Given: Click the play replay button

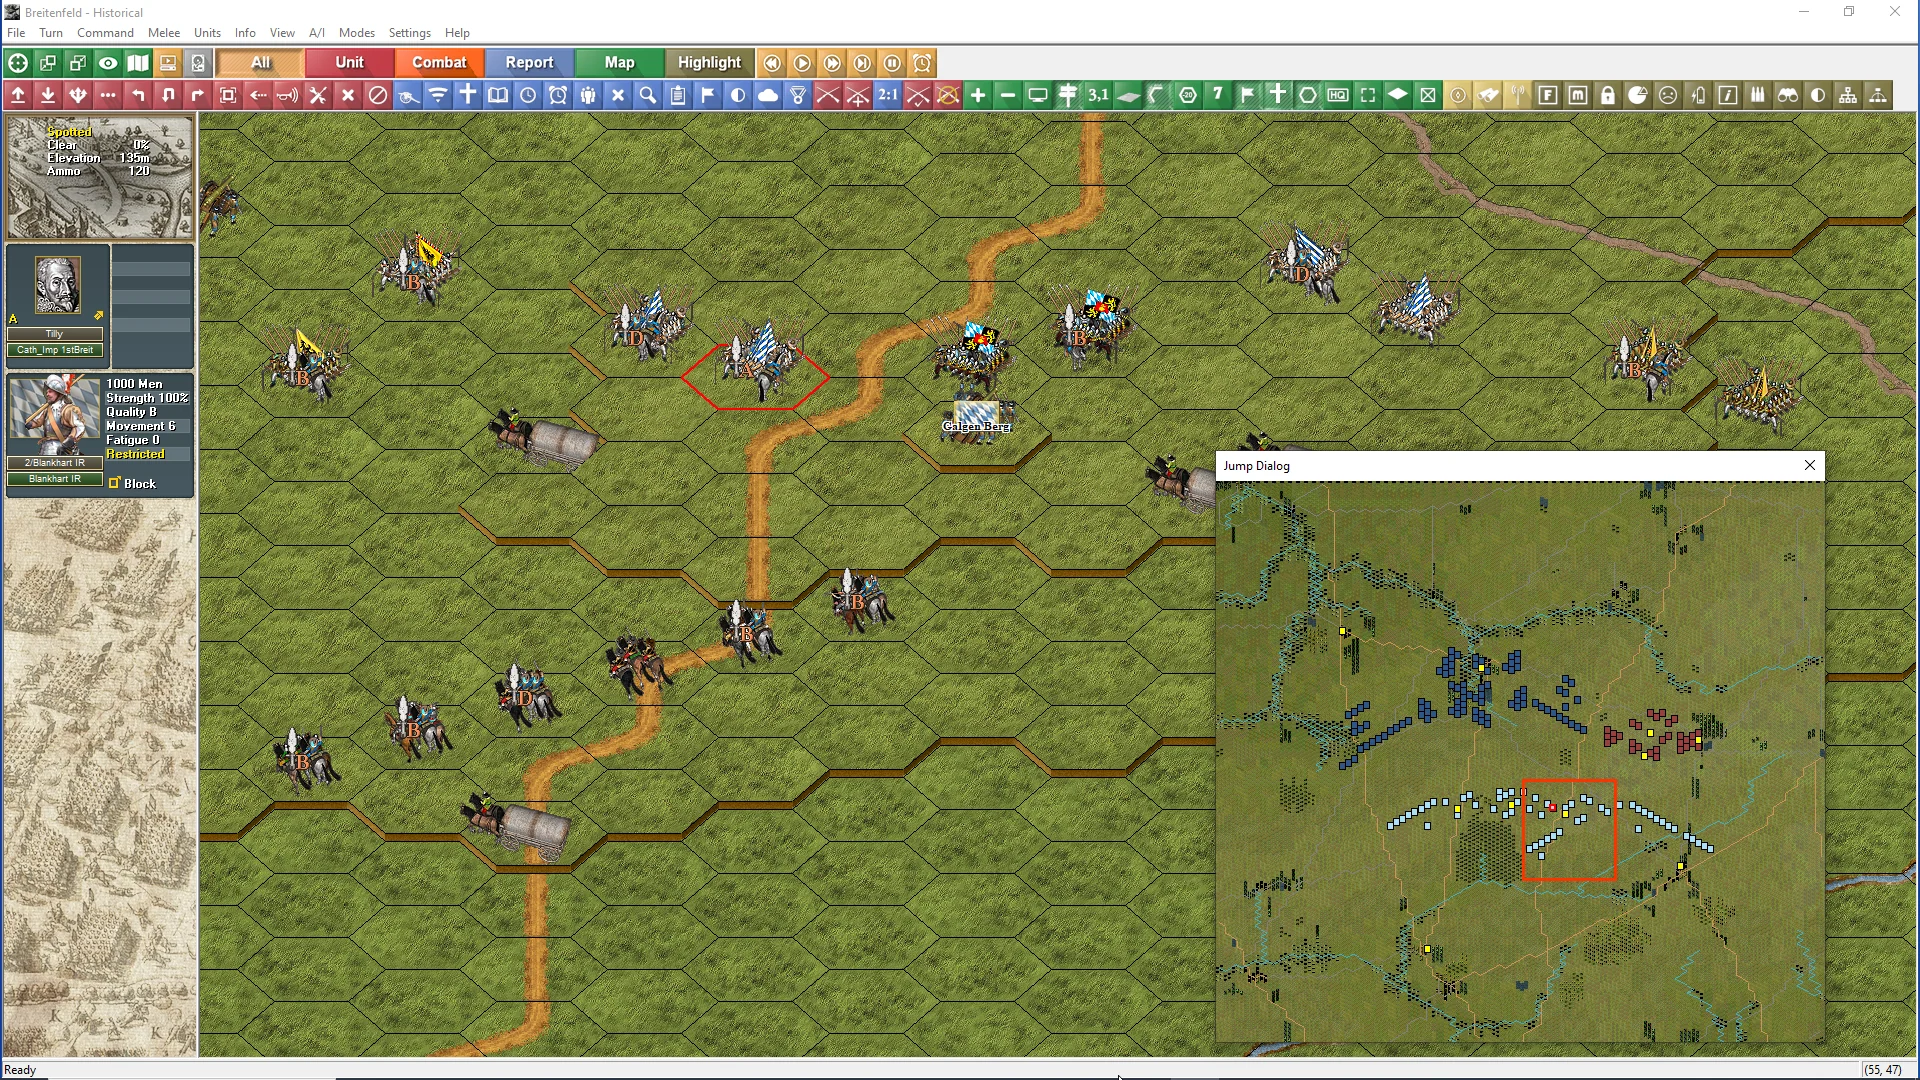Looking at the screenshot, I should (802, 63).
